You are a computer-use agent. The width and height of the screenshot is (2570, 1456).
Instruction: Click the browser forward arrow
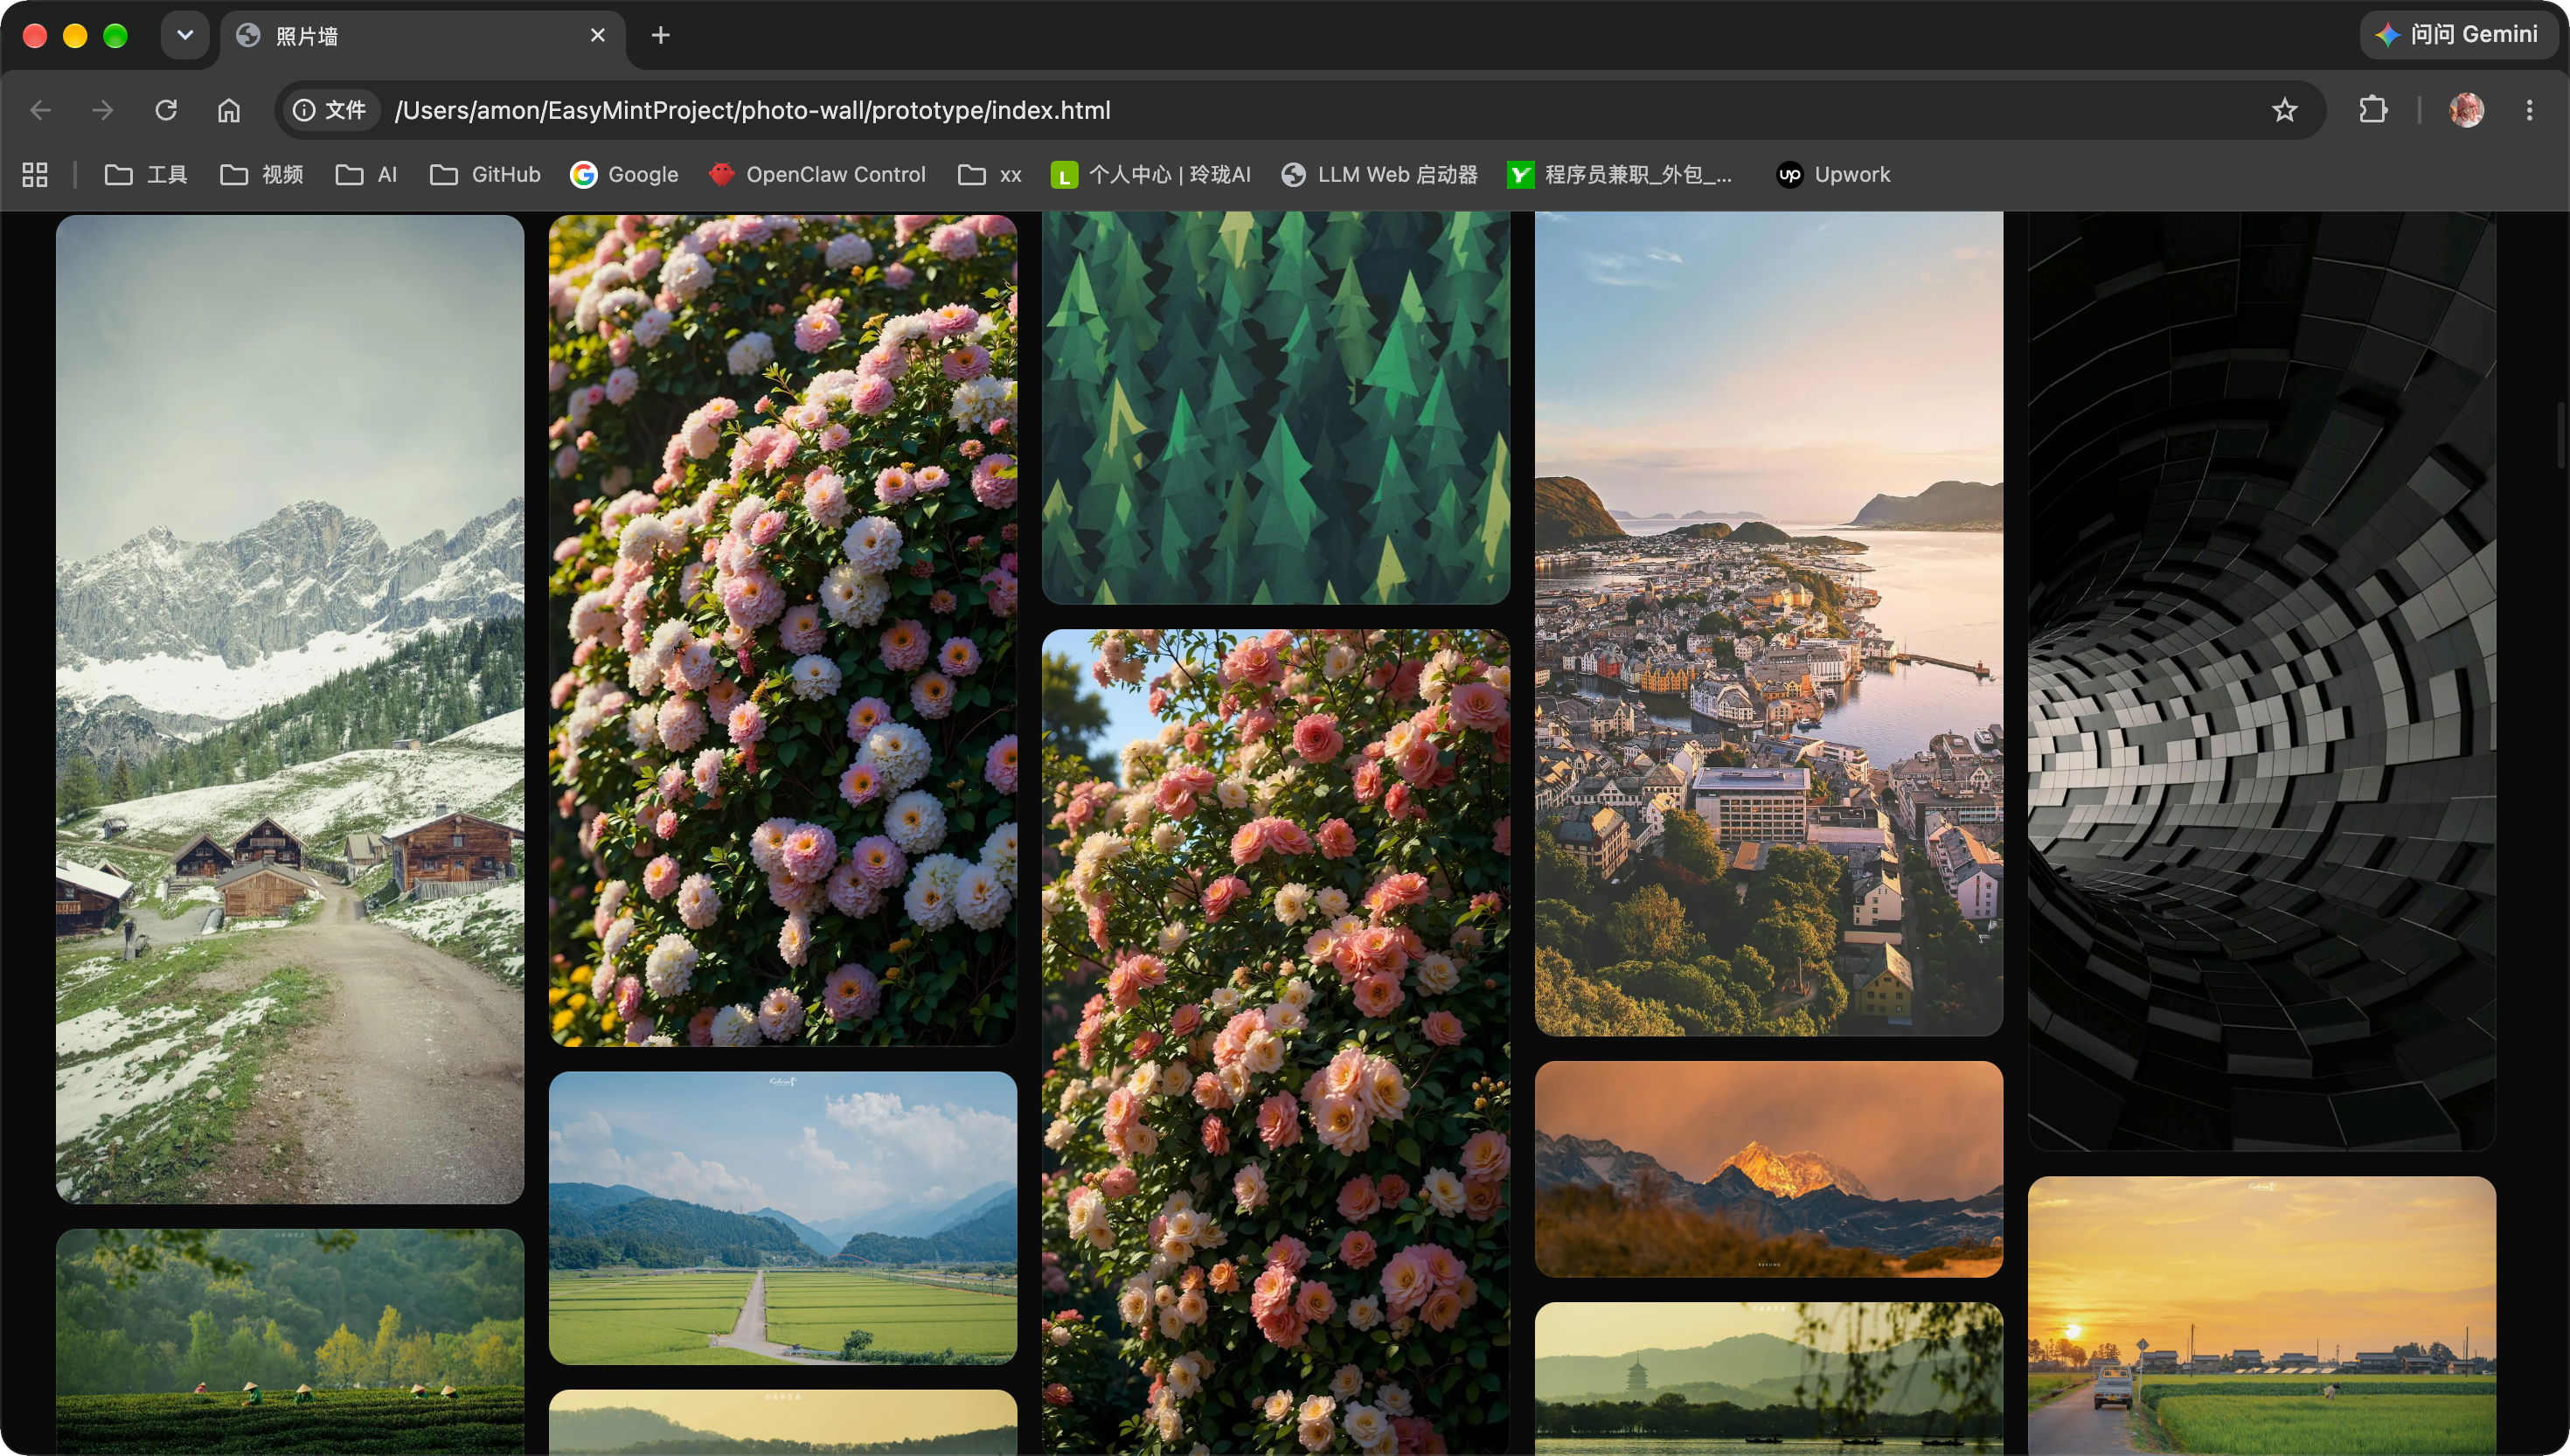coord(103,110)
